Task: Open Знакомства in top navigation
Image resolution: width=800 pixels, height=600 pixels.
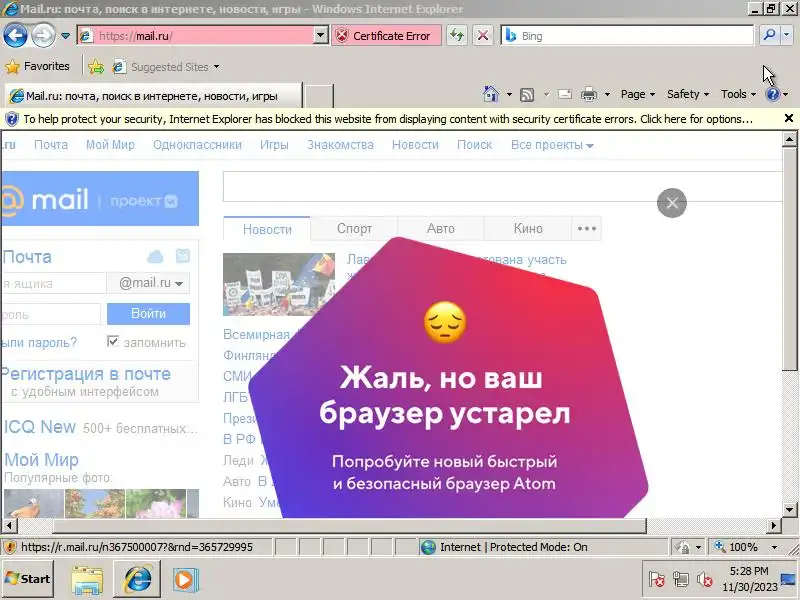Action: (340, 145)
